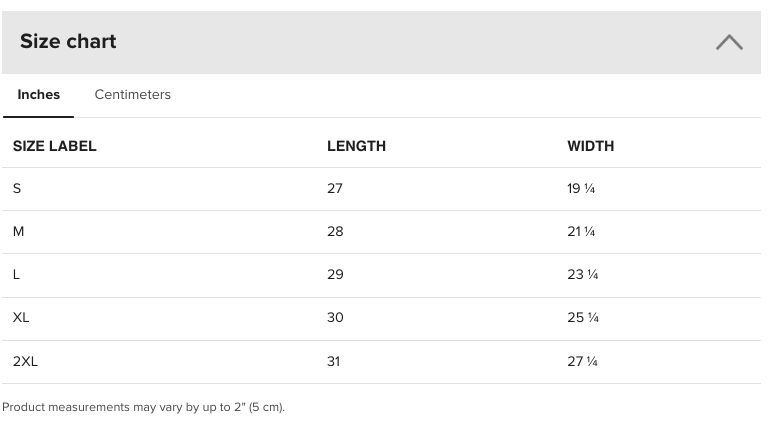Switch to the Centimeters tab
Viewport: 771px width, 438px height.
coord(133,95)
